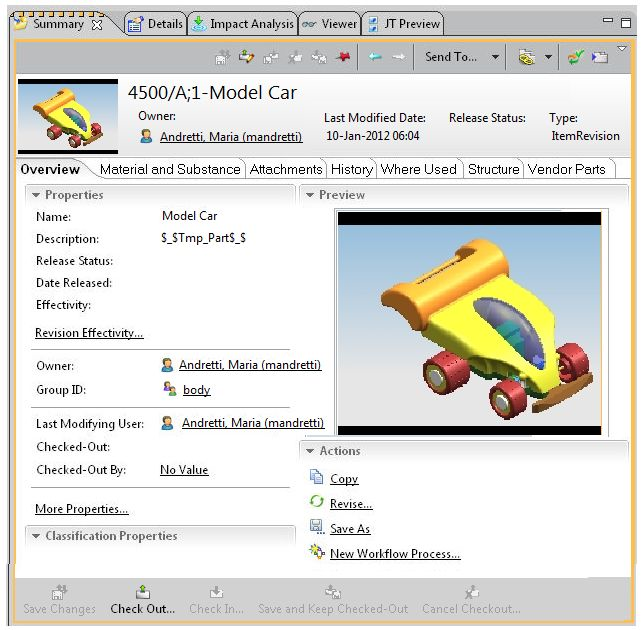Switch to the Impact Analysis tab
The height and width of the screenshot is (630, 641).
243,24
